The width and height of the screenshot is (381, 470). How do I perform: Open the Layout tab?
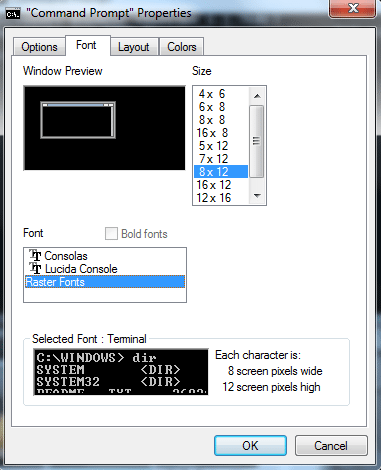[x=134, y=47]
